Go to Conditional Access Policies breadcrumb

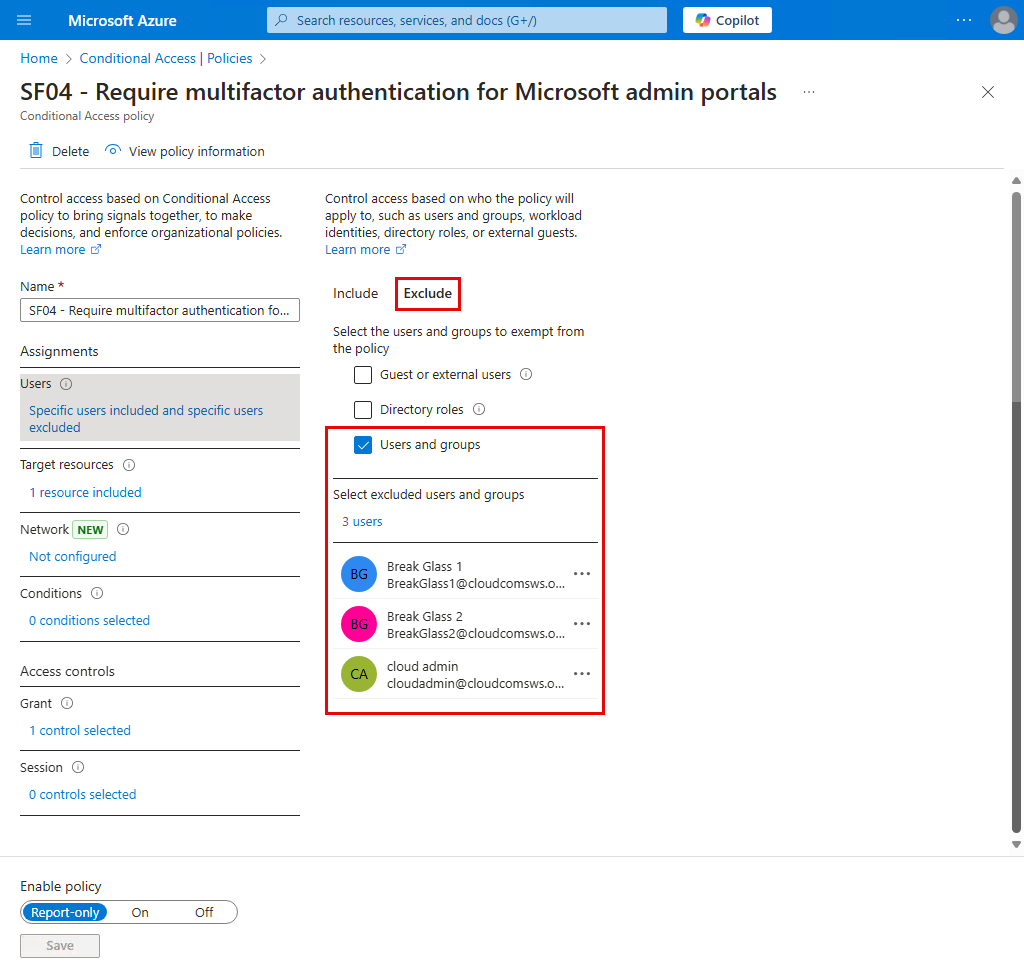tap(166, 58)
